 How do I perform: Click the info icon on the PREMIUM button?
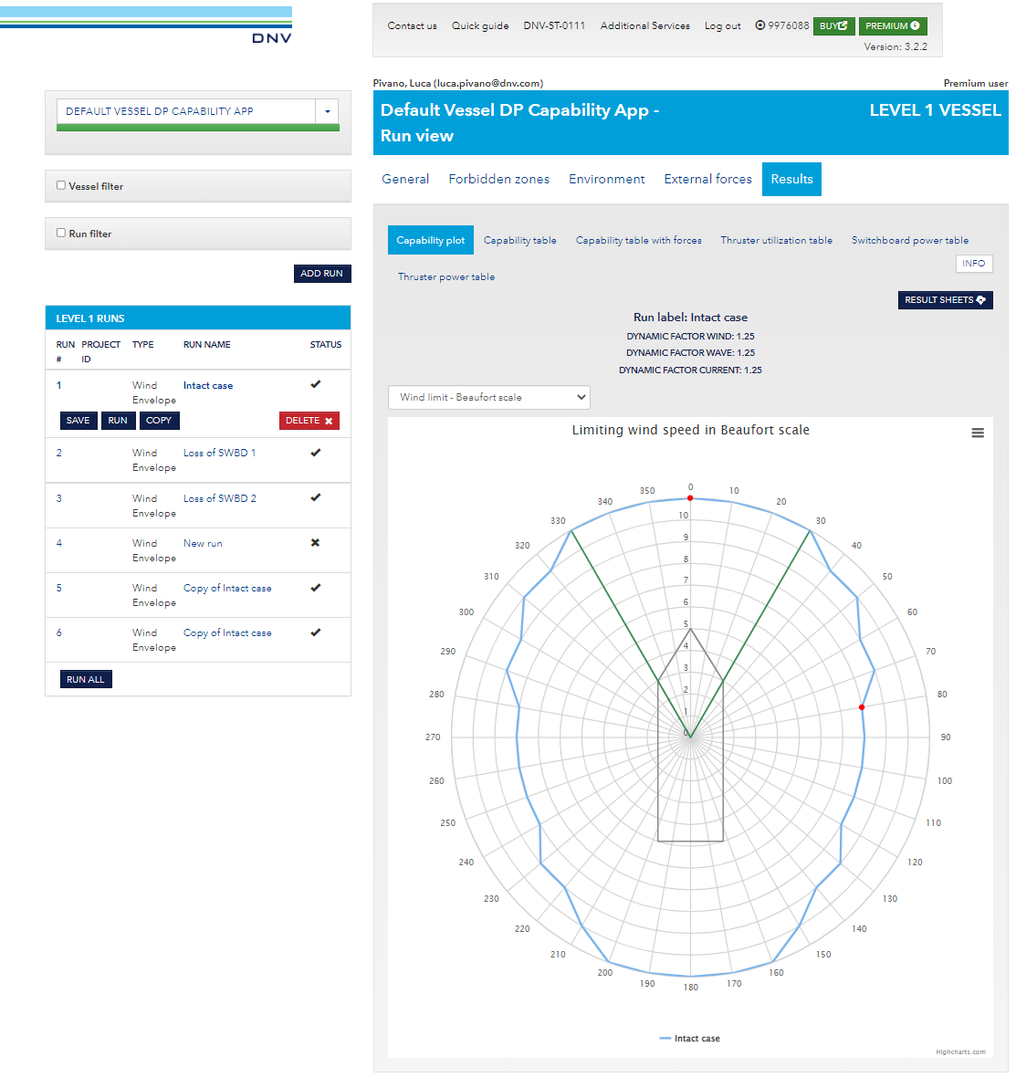click(x=915, y=25)
